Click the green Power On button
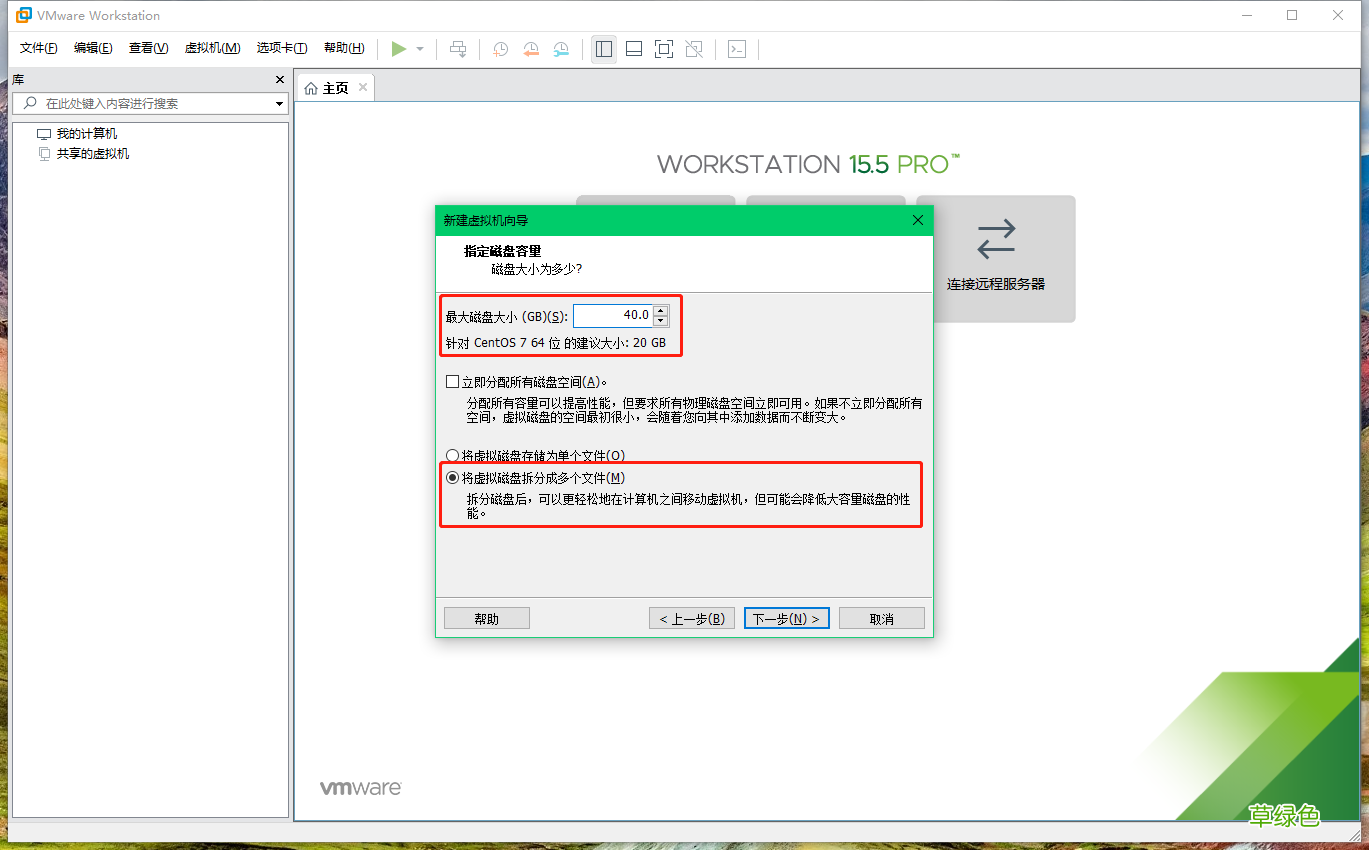This screenshot has width=1369, height=850. 398,48
